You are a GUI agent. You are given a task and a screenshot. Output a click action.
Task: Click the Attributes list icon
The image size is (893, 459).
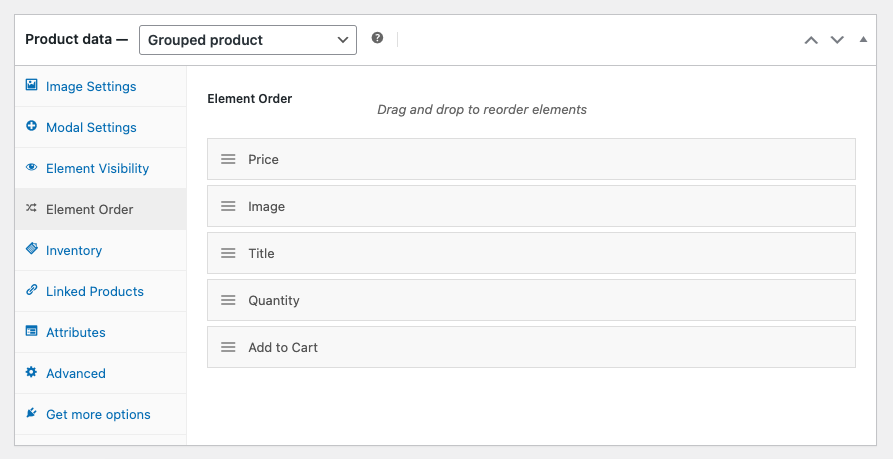click(x=31, y=332)
